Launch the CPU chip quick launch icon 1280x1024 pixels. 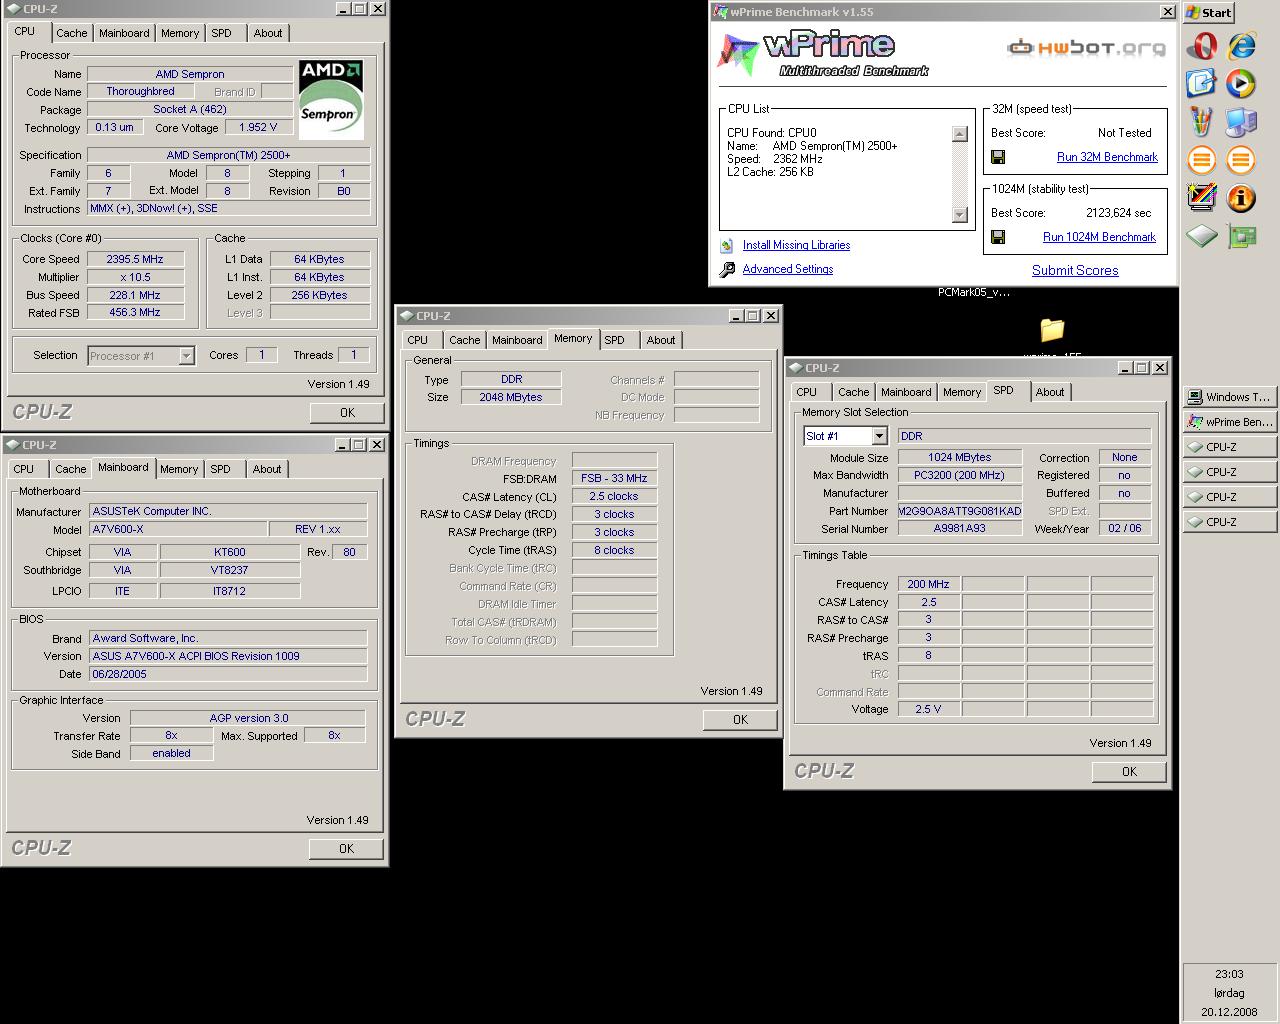(1202, 236)
